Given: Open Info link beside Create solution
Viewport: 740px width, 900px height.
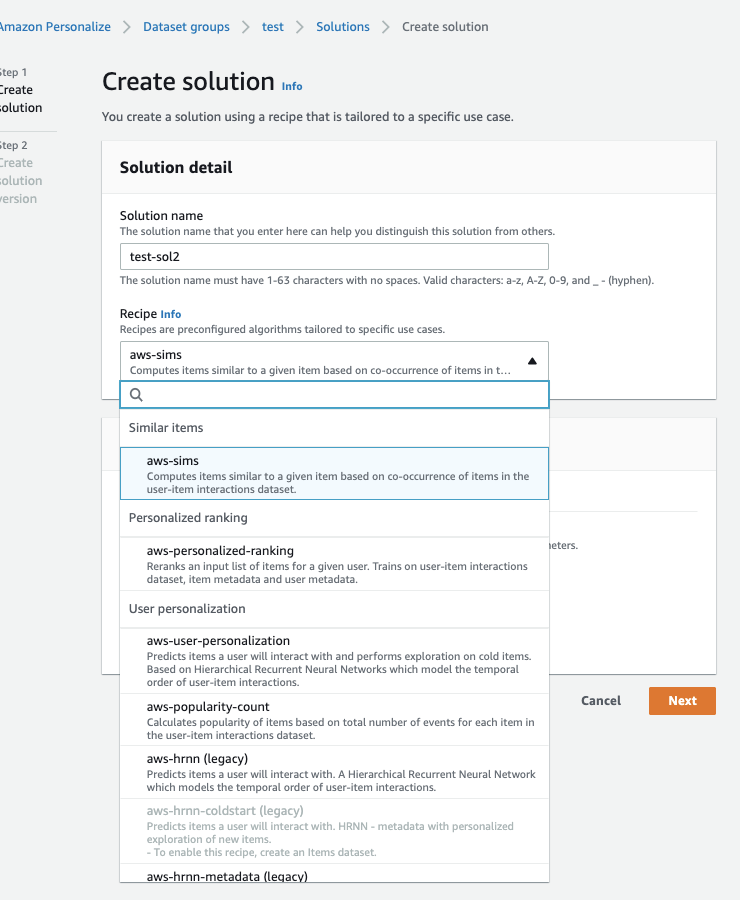Looking at the screenshot, I should click(x=292, y=86).
